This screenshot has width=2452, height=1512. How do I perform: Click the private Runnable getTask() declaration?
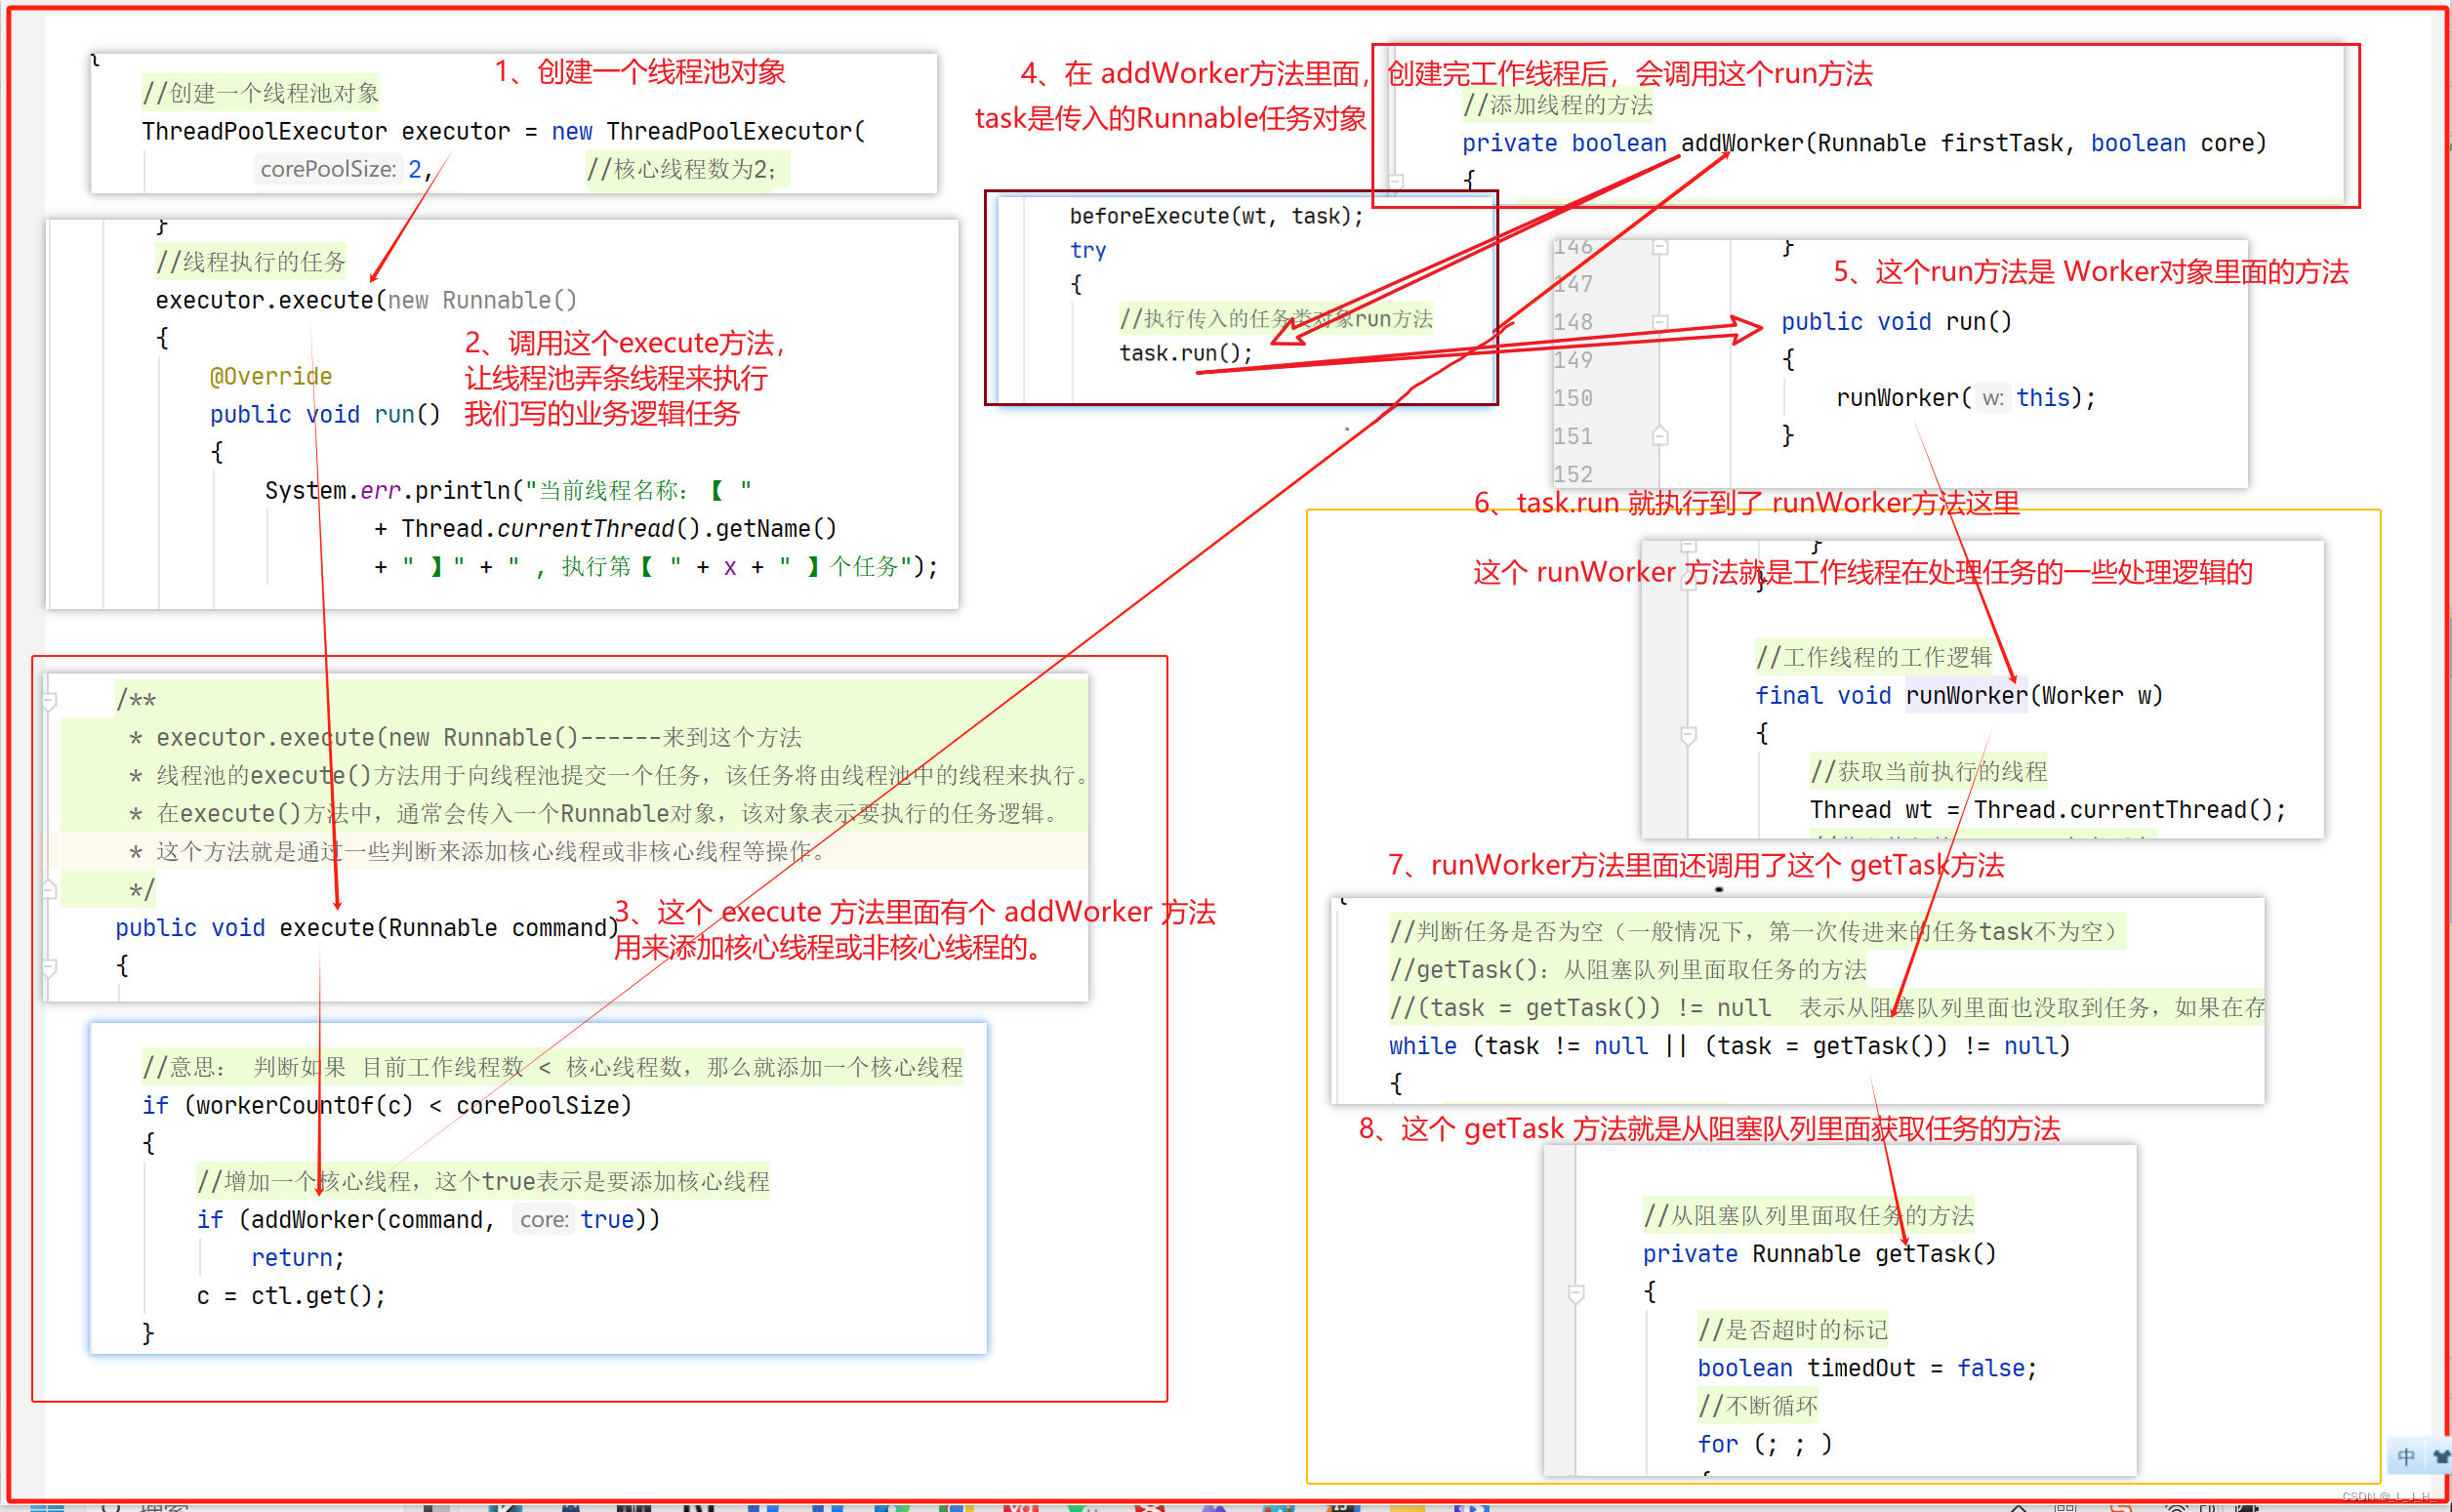(x=1819, y=1254)
